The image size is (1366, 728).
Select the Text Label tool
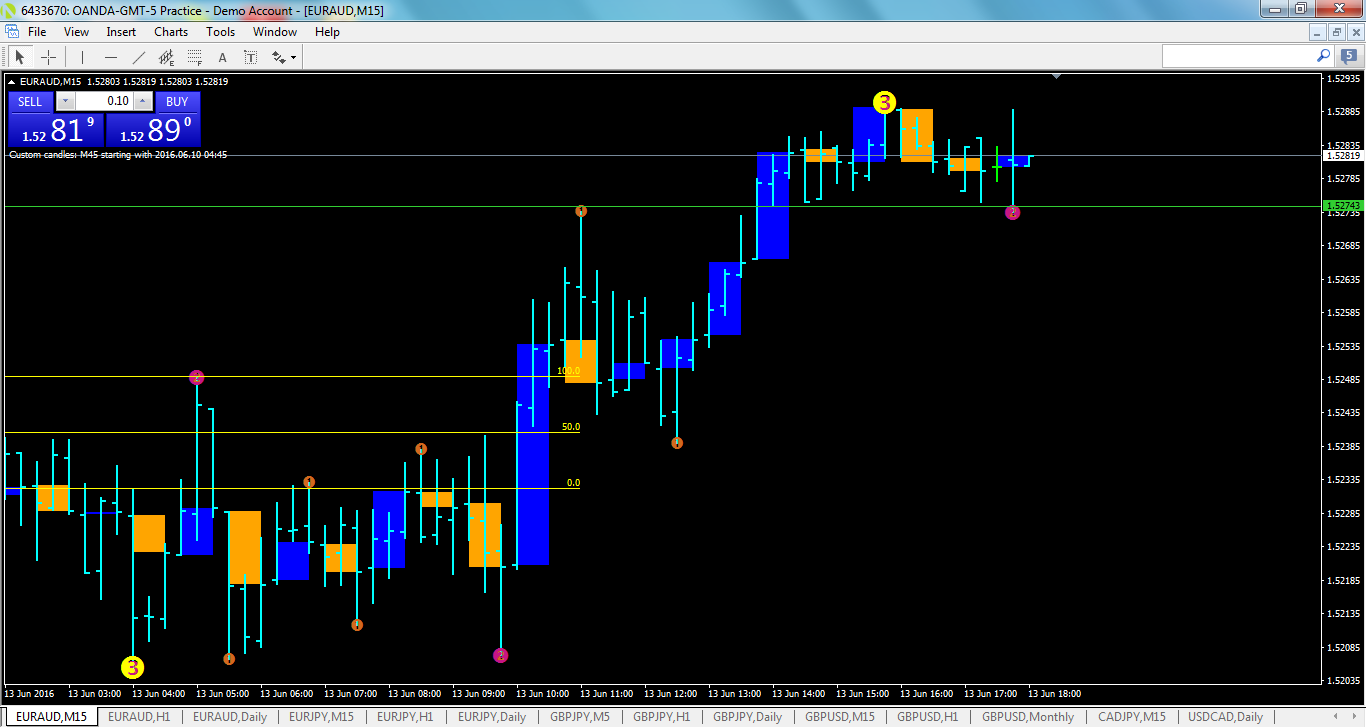click(x=250, y=57)
